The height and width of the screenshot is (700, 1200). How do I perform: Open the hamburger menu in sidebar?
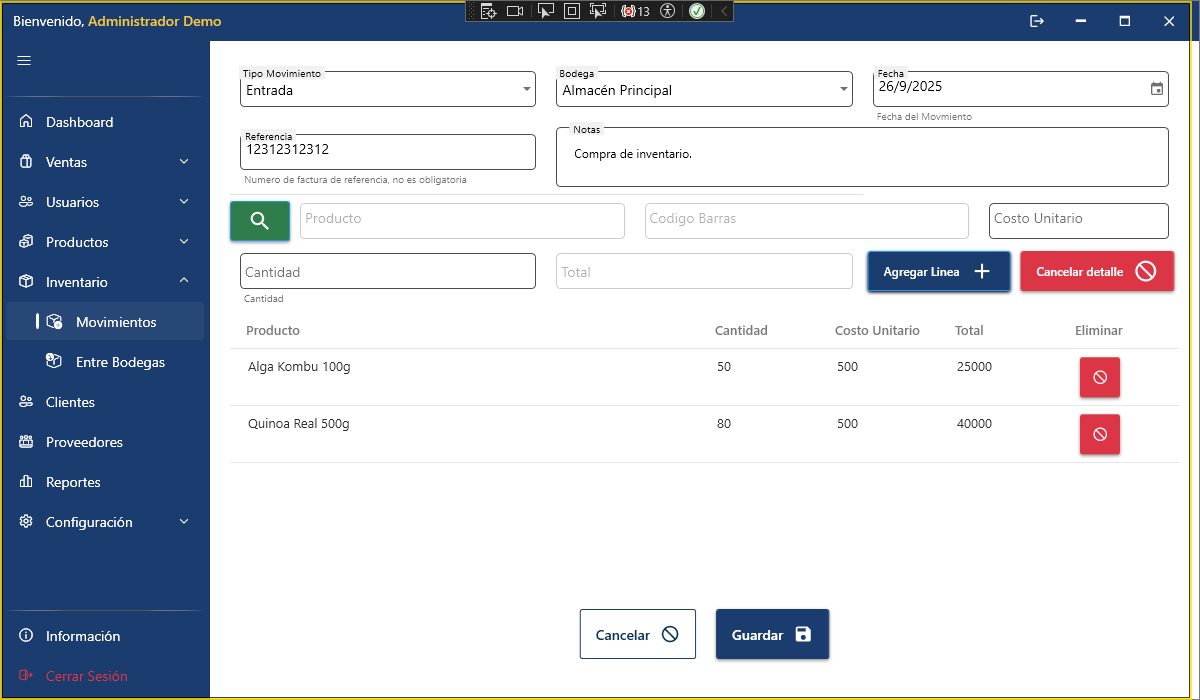24,60
